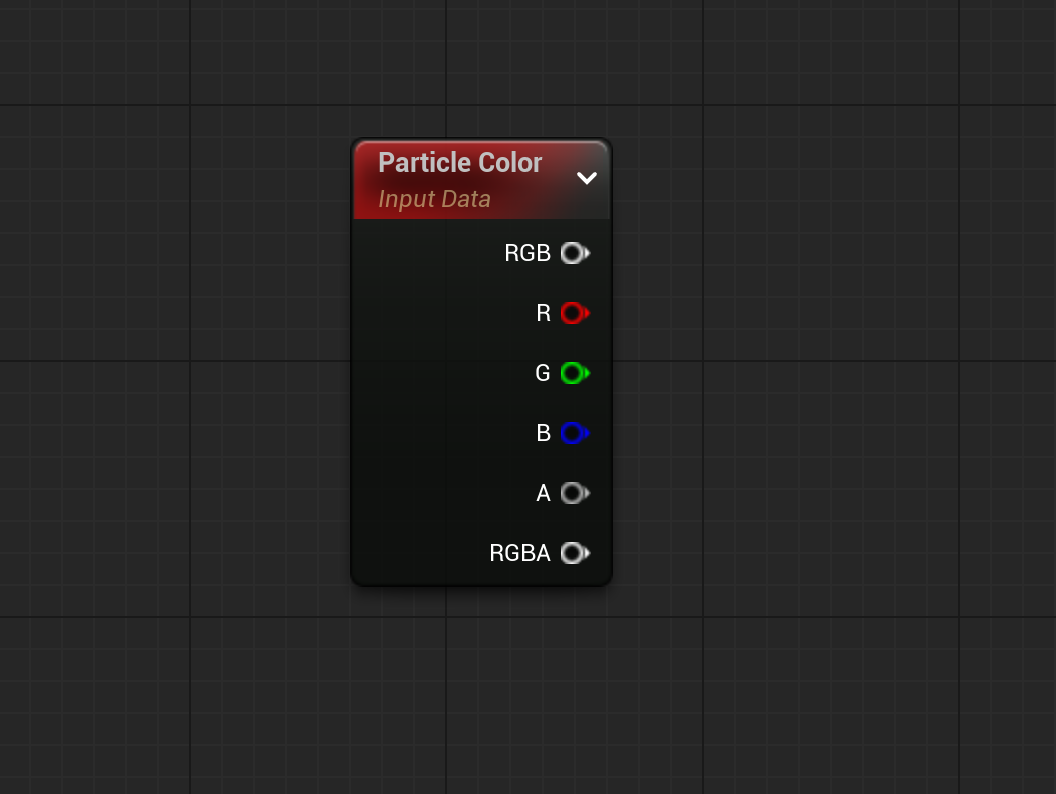The width and height of the screenshot is (1056, 794).
Task: Click the Input Data subtitle text
Action: (x=434, y=199)
